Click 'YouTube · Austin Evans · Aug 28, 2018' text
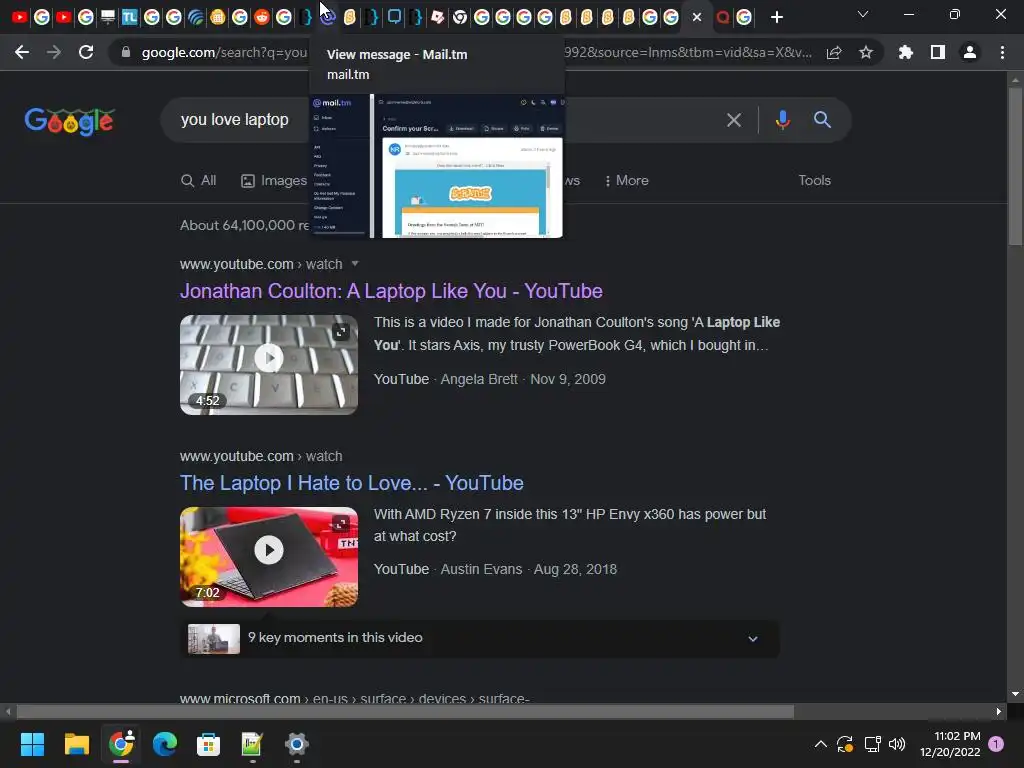Image resolution: width=1024 pixels, height=768 pixels. tap(495, 569)
